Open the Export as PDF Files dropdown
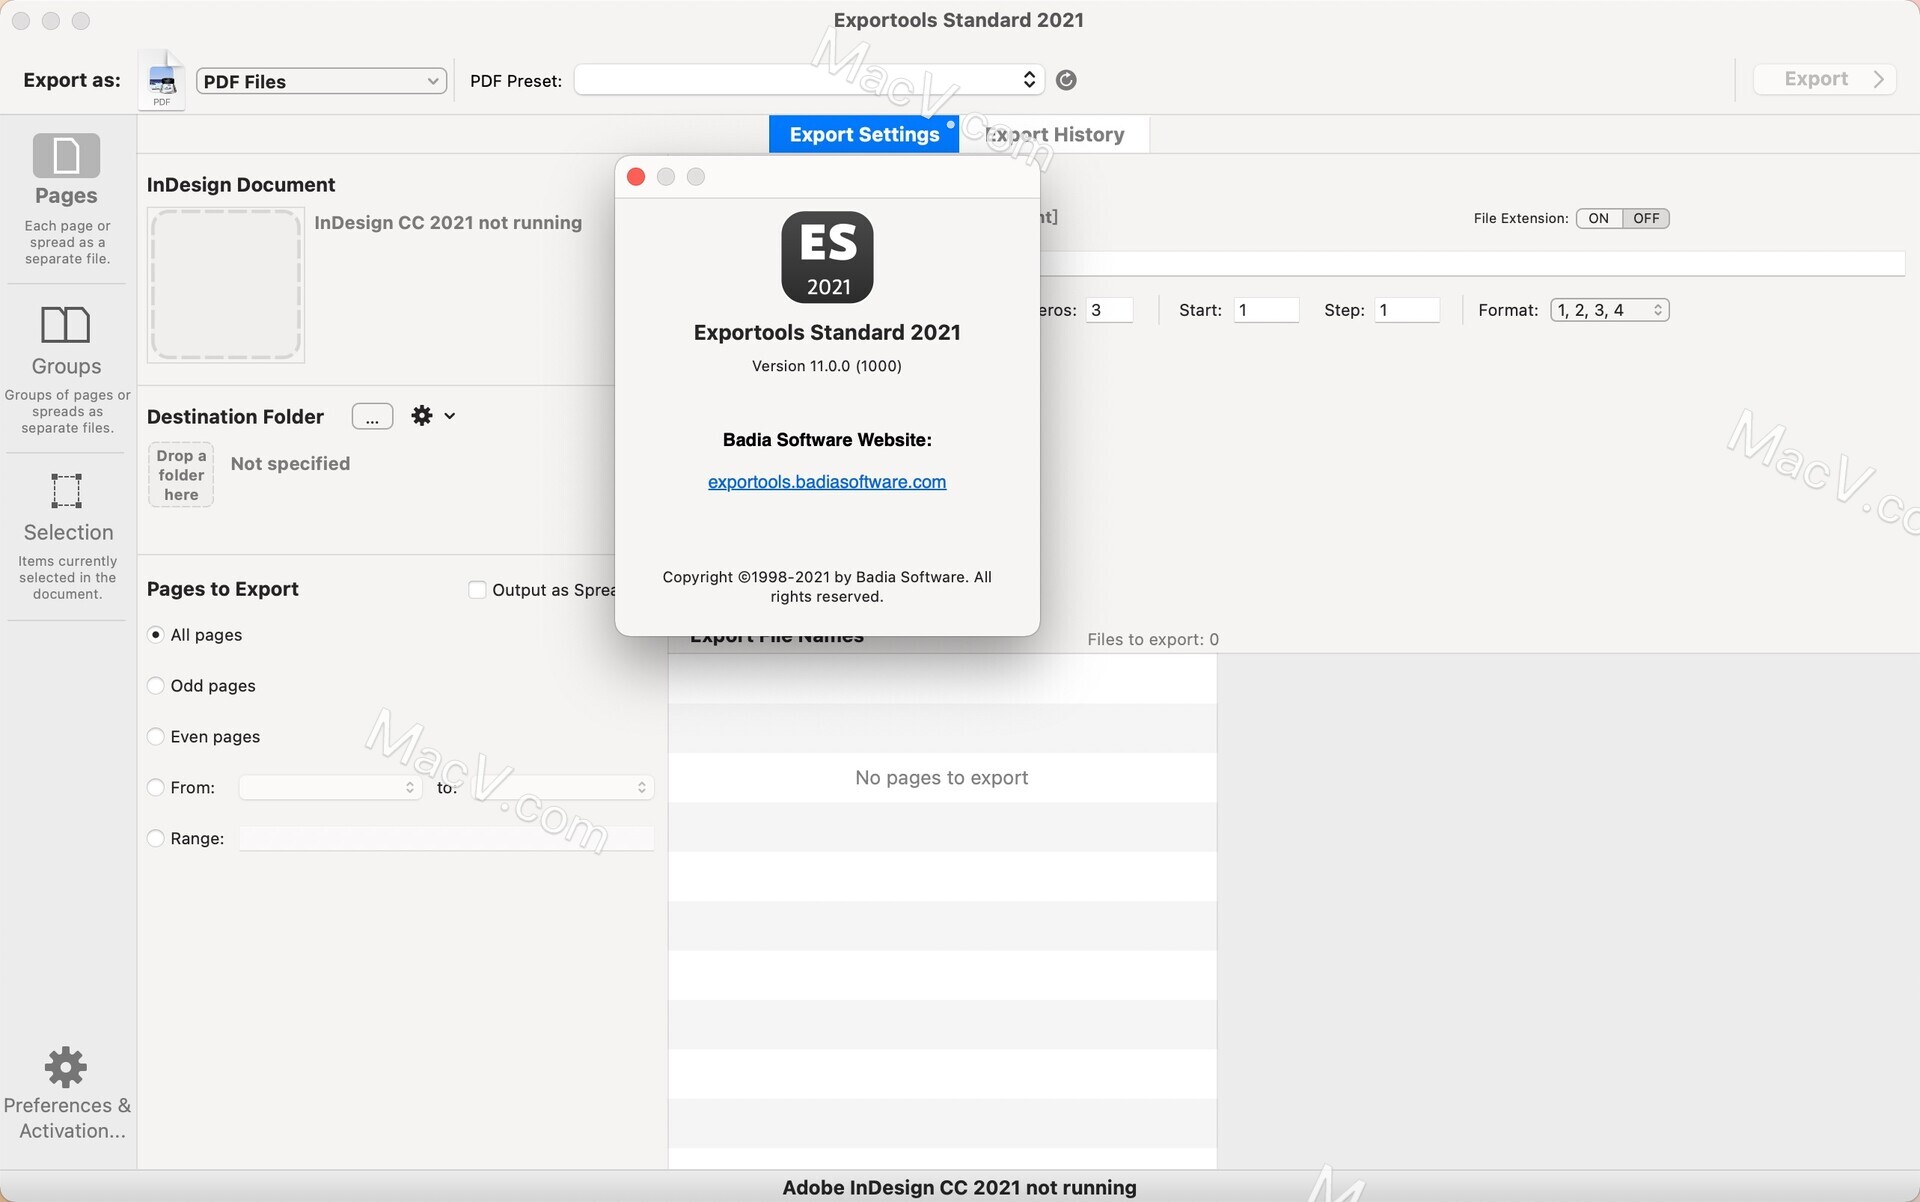The width and height of the screenshot is (1920, 1202). pyautogui.click(x=321, y=81)
